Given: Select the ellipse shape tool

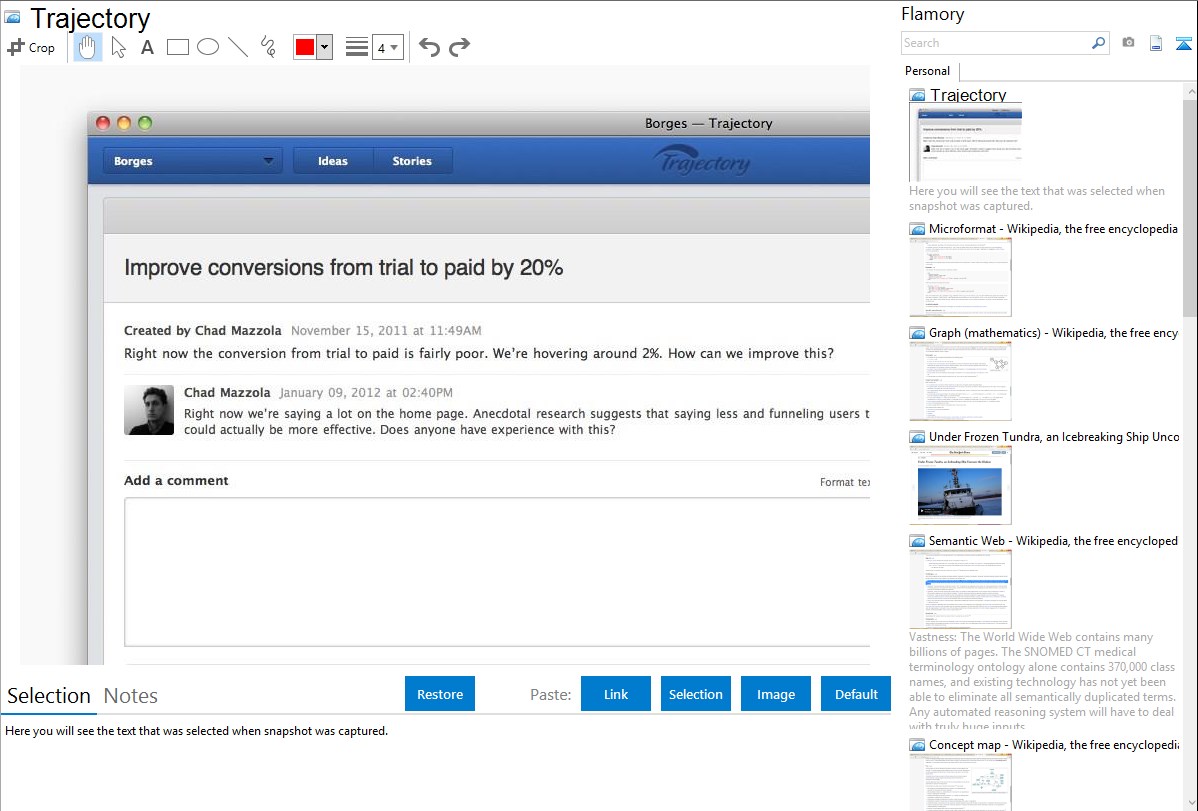Looking at the screenshot, I should click(208, 47).
